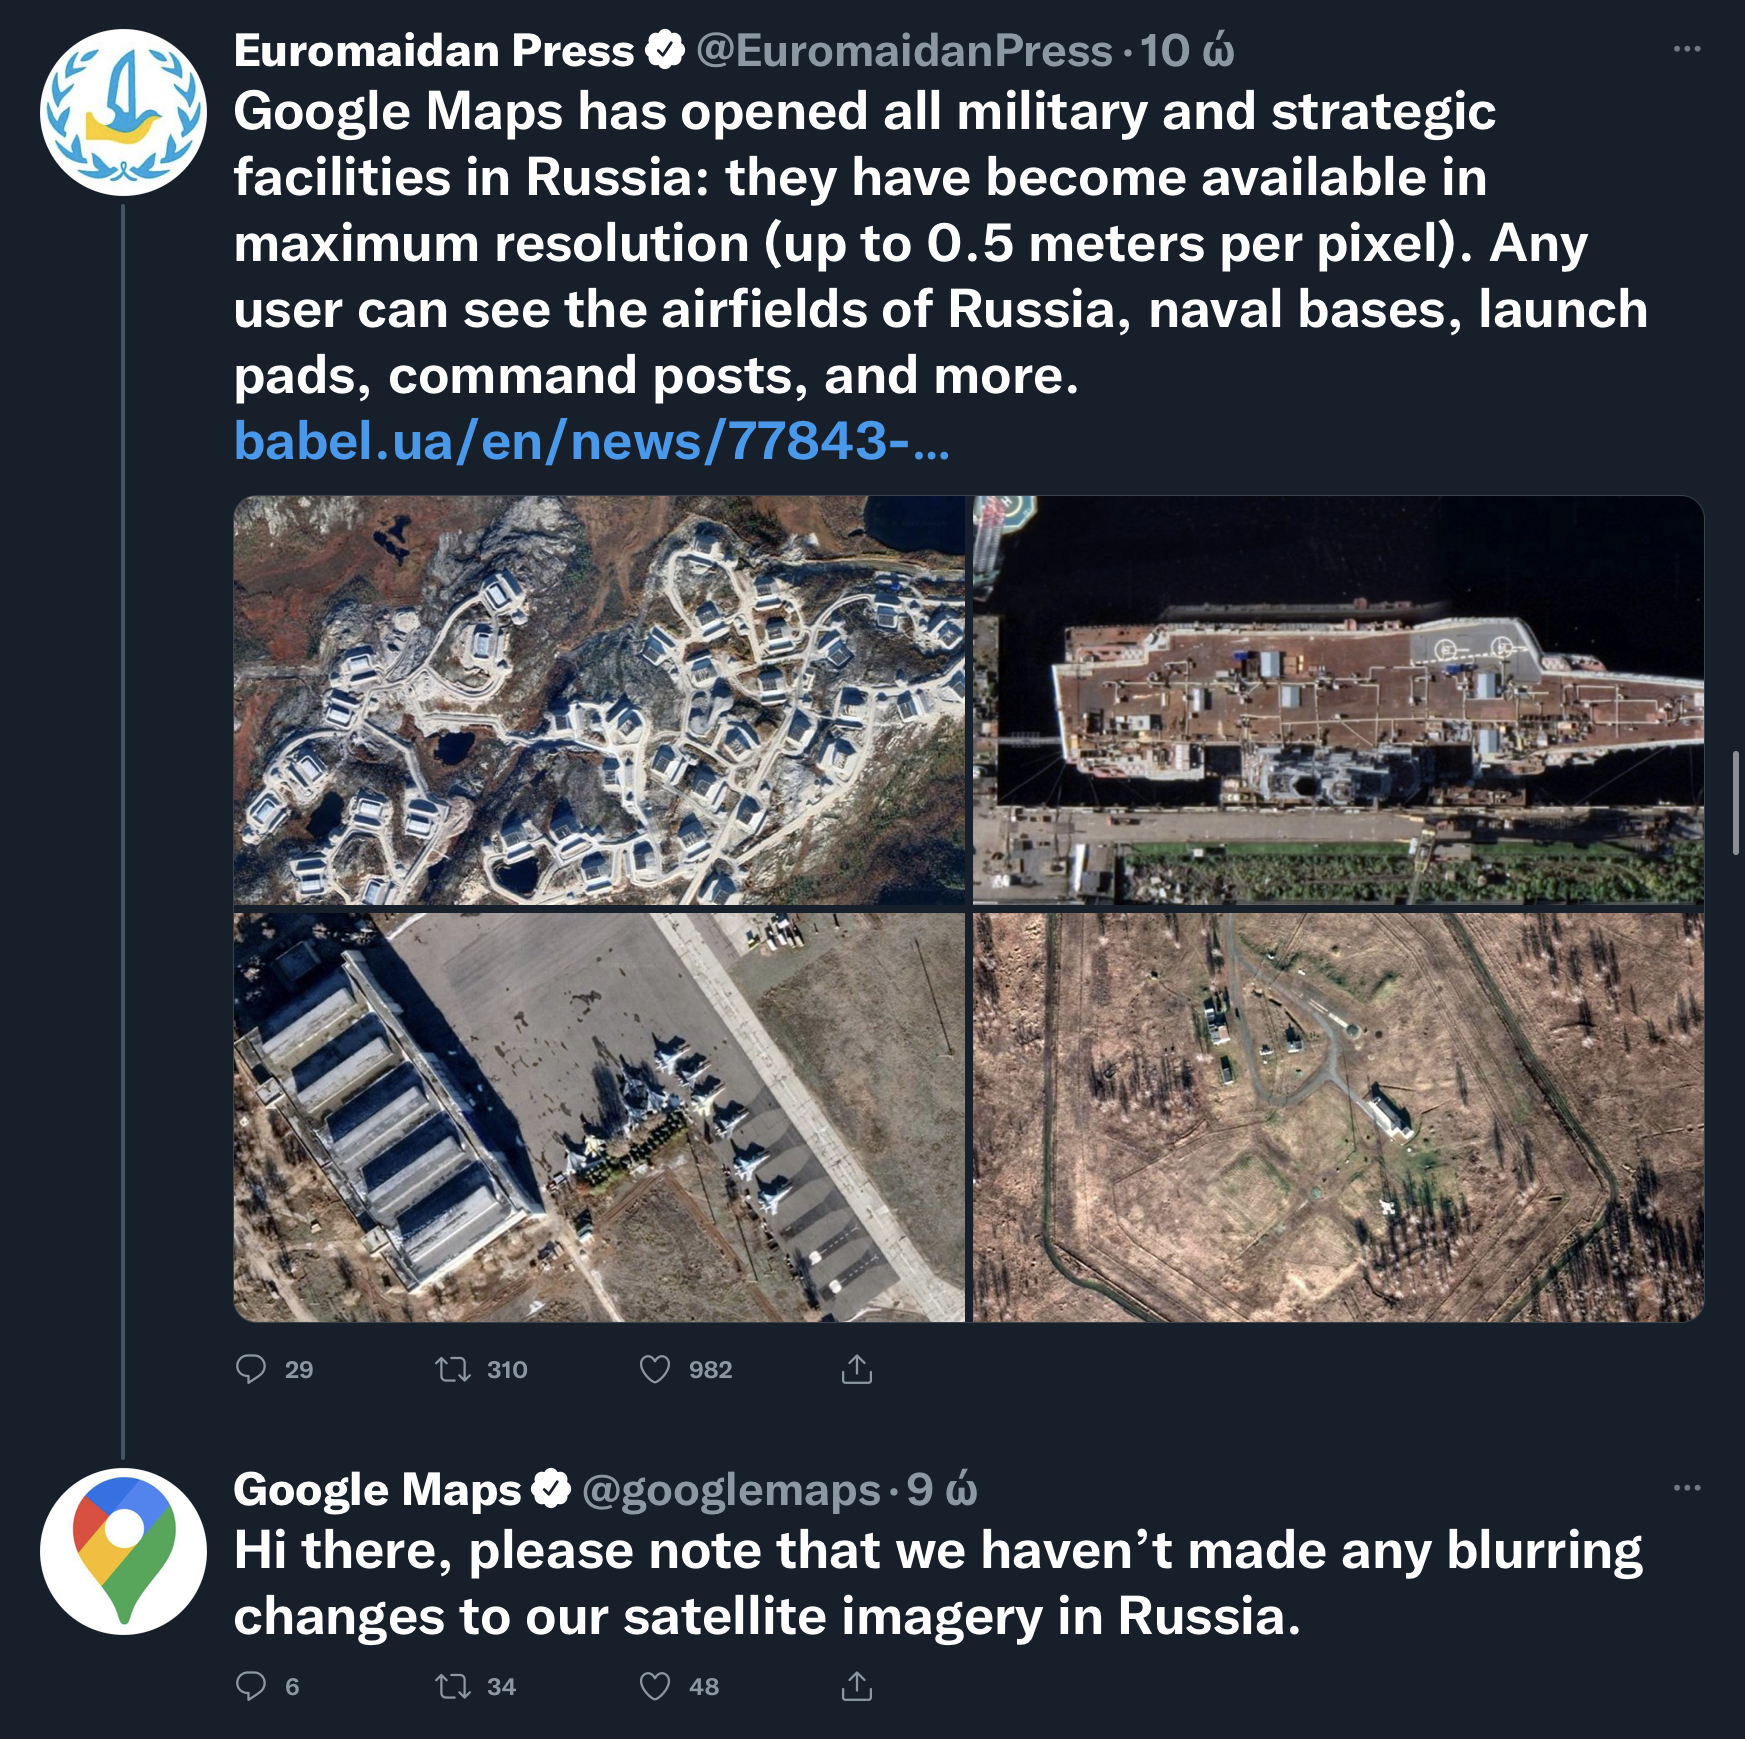Like the Euromaidan Press tweet
1745x1739 pixels.
(x=655, y=1369)
